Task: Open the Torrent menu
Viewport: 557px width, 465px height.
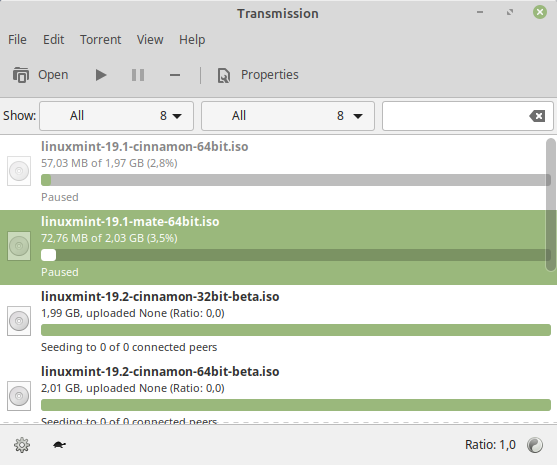Action: (101, 39)
